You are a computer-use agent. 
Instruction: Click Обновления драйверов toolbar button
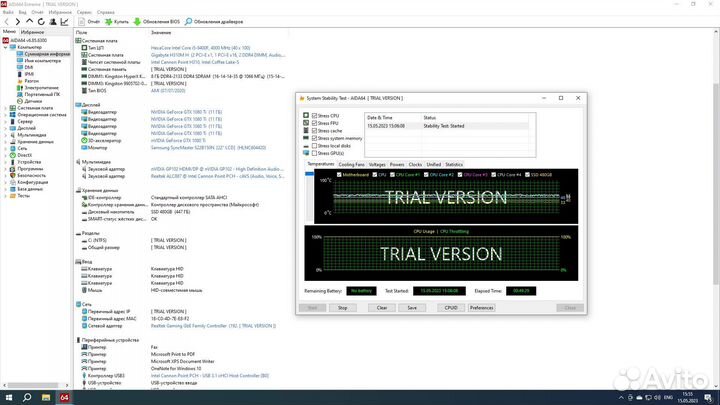pyautogui.click(x=214, y=22)
